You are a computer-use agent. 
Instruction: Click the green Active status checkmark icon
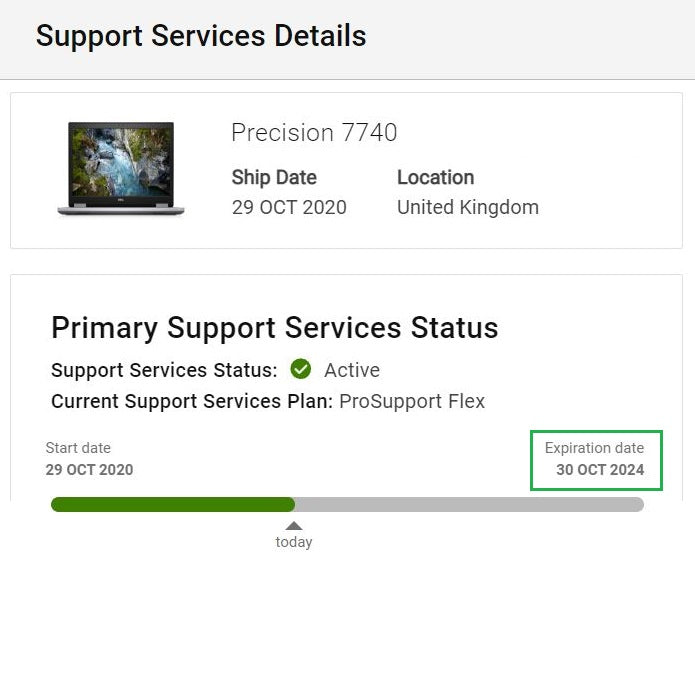(301, 369)
